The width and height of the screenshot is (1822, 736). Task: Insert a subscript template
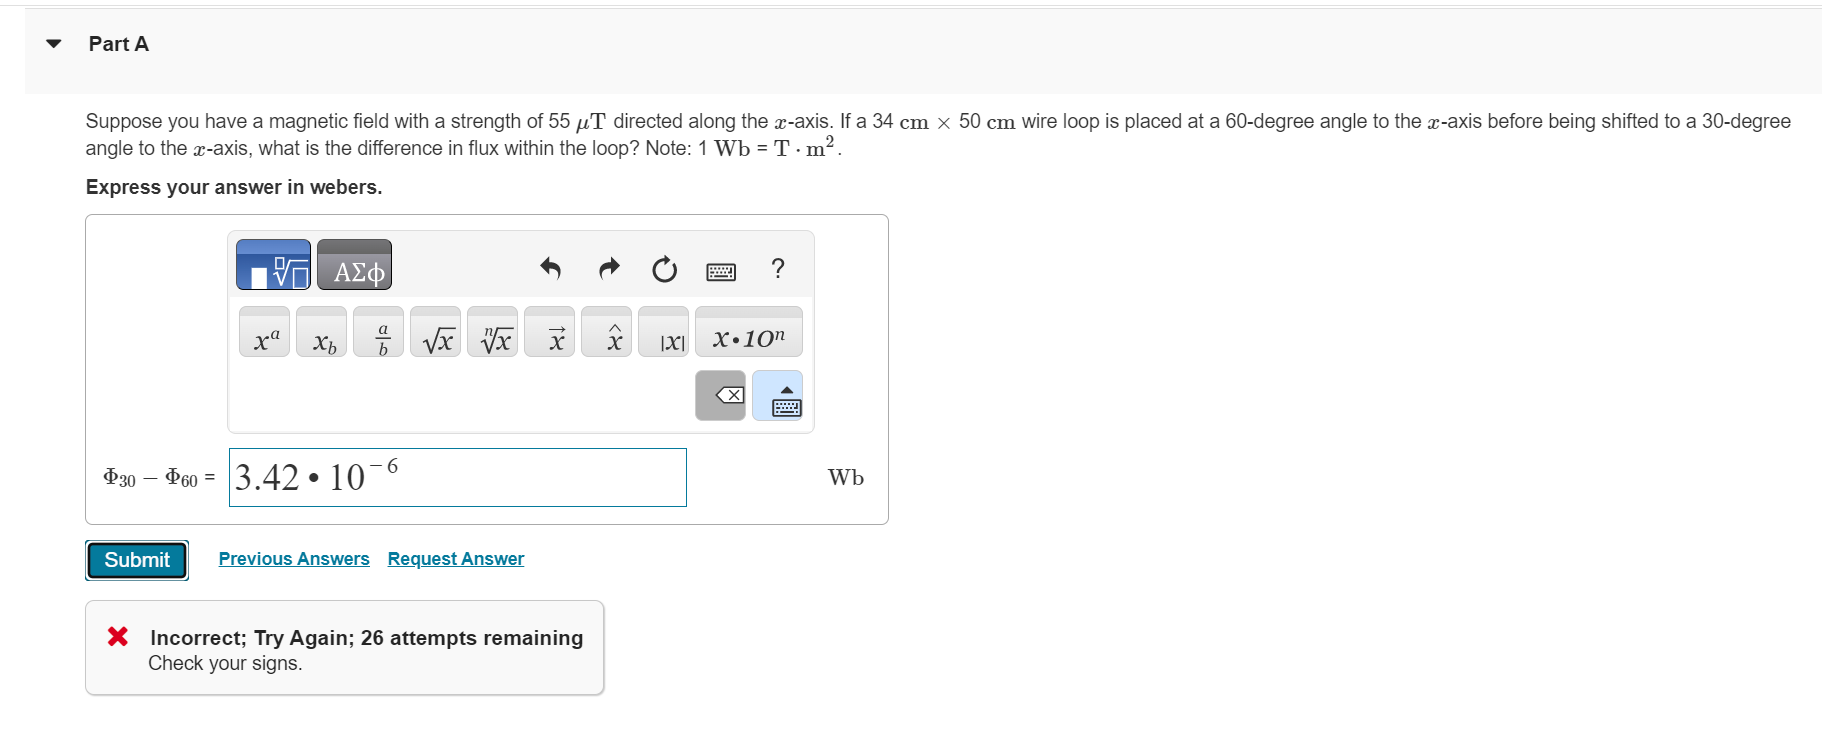point(322,332)
